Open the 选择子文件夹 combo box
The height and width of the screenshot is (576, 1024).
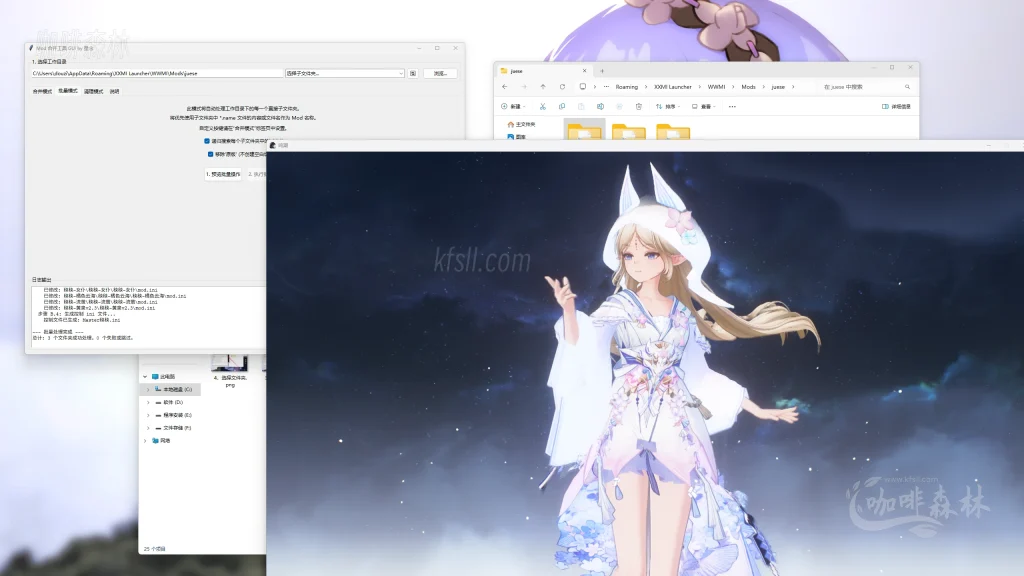point(345,72)
